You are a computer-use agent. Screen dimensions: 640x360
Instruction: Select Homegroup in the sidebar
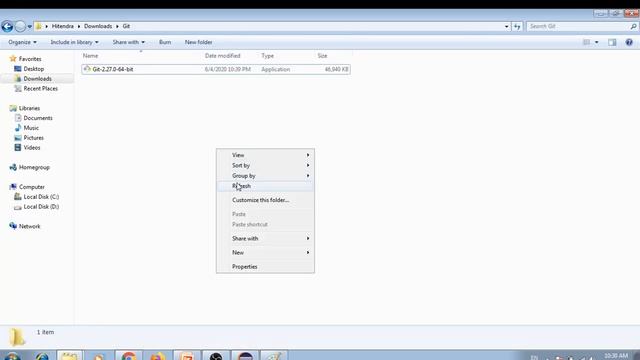pyautogui.click(x=34, y=167)
